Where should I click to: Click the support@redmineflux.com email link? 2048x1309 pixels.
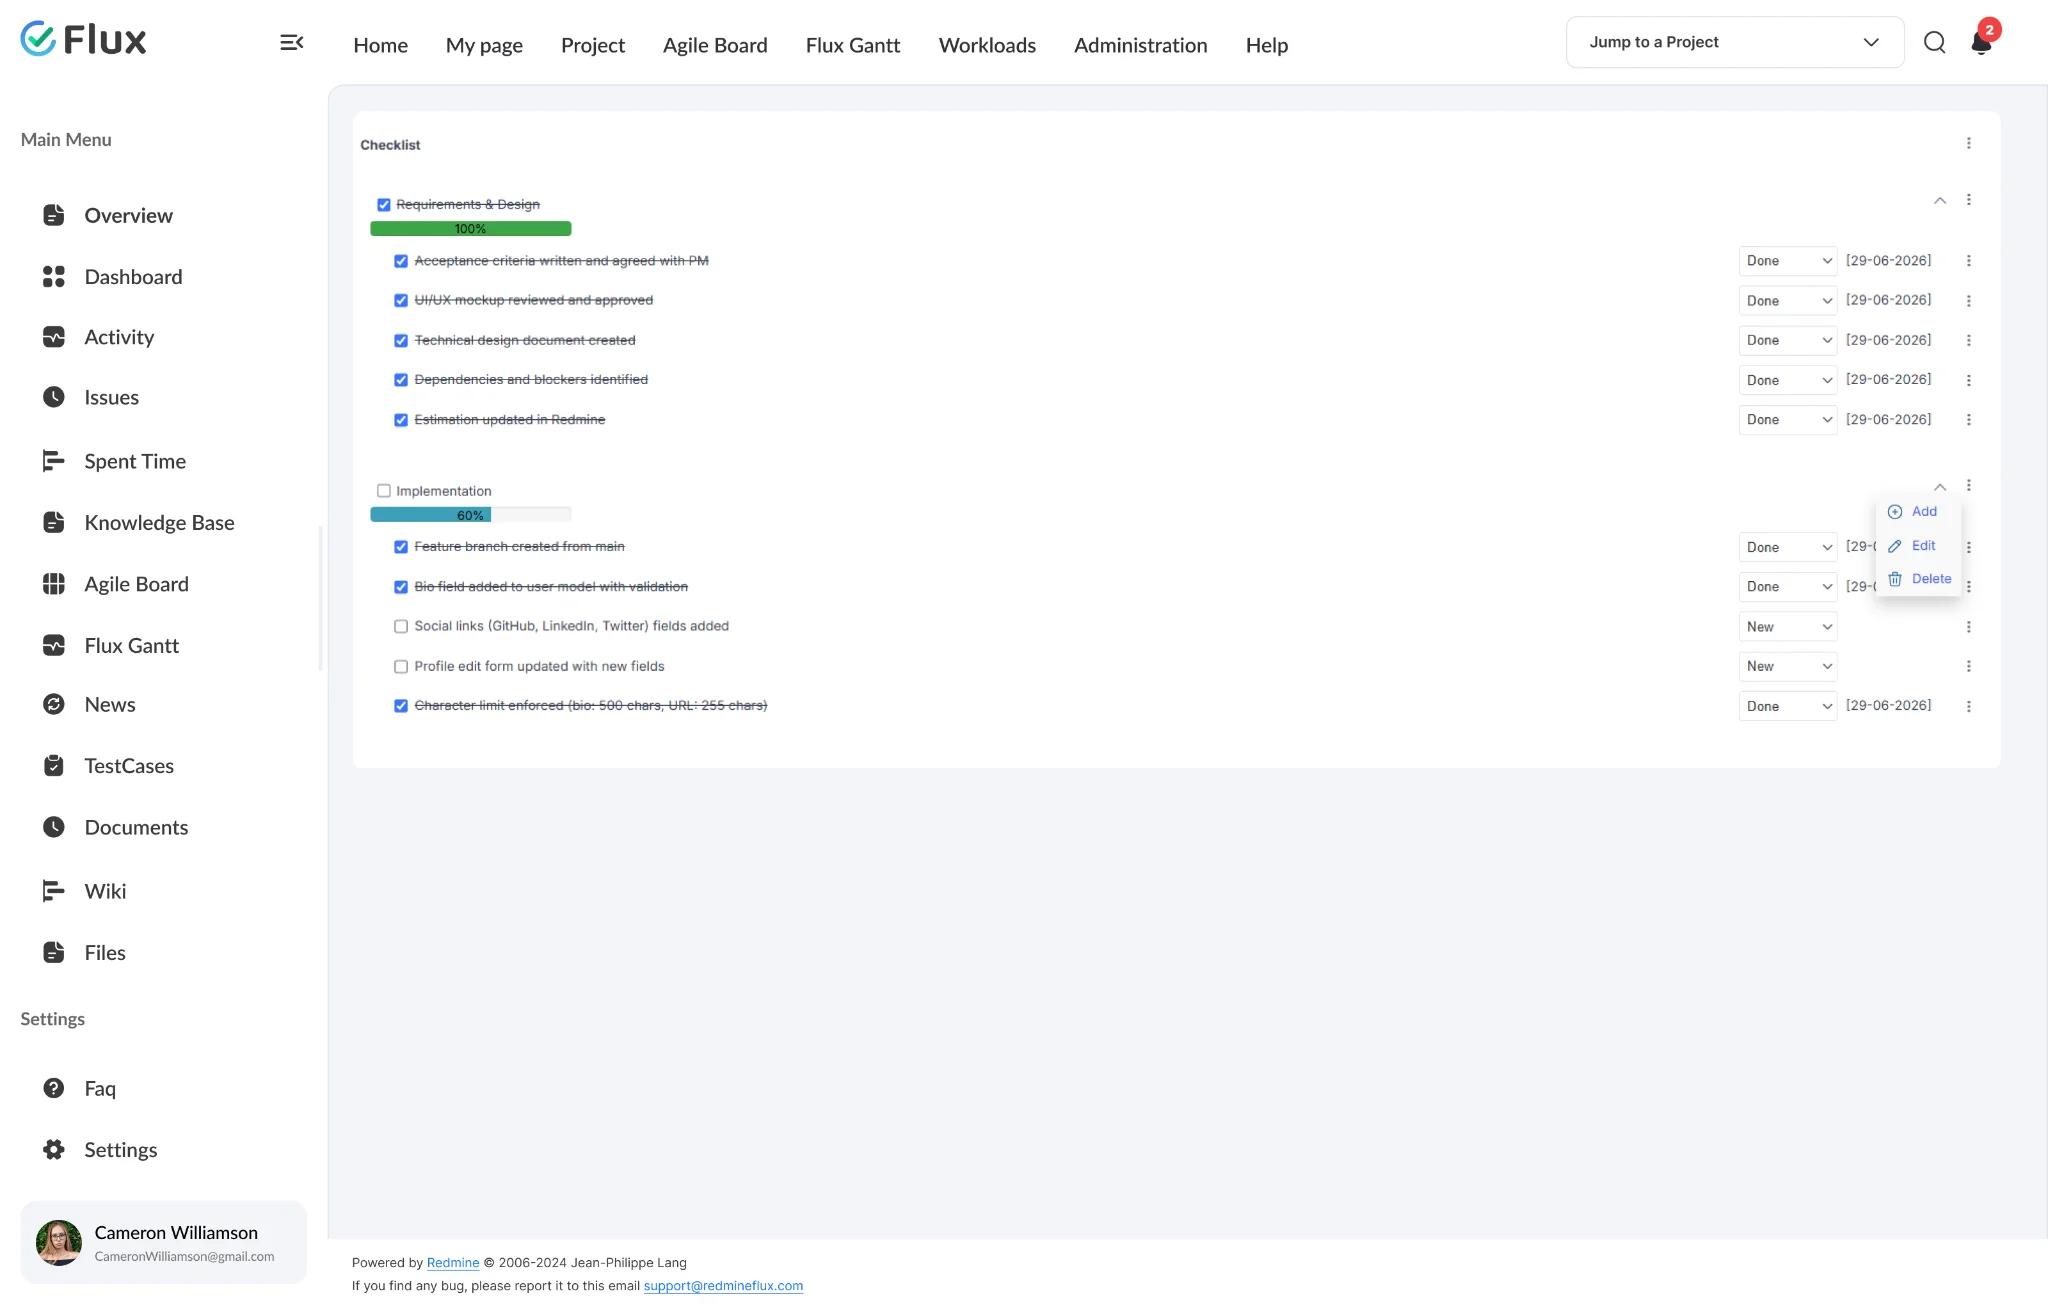pyautogui.click(x=723, y=1286)
